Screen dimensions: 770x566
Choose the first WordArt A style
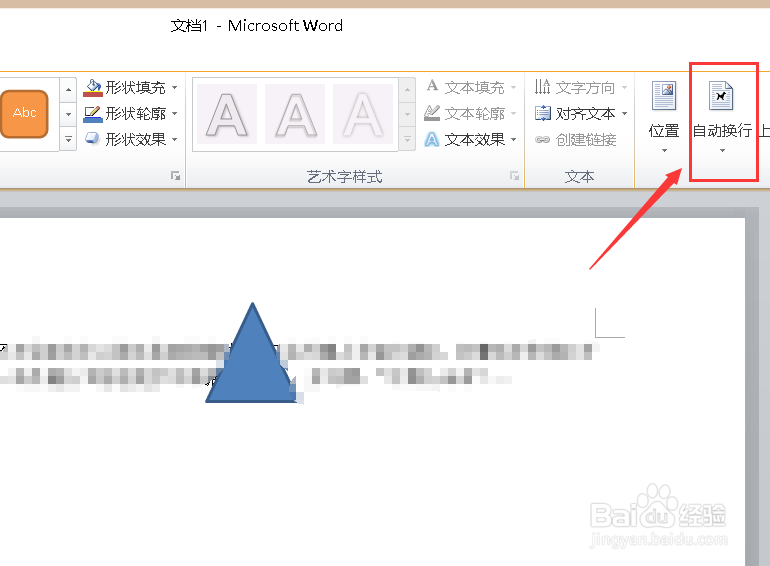pos(227,114)
